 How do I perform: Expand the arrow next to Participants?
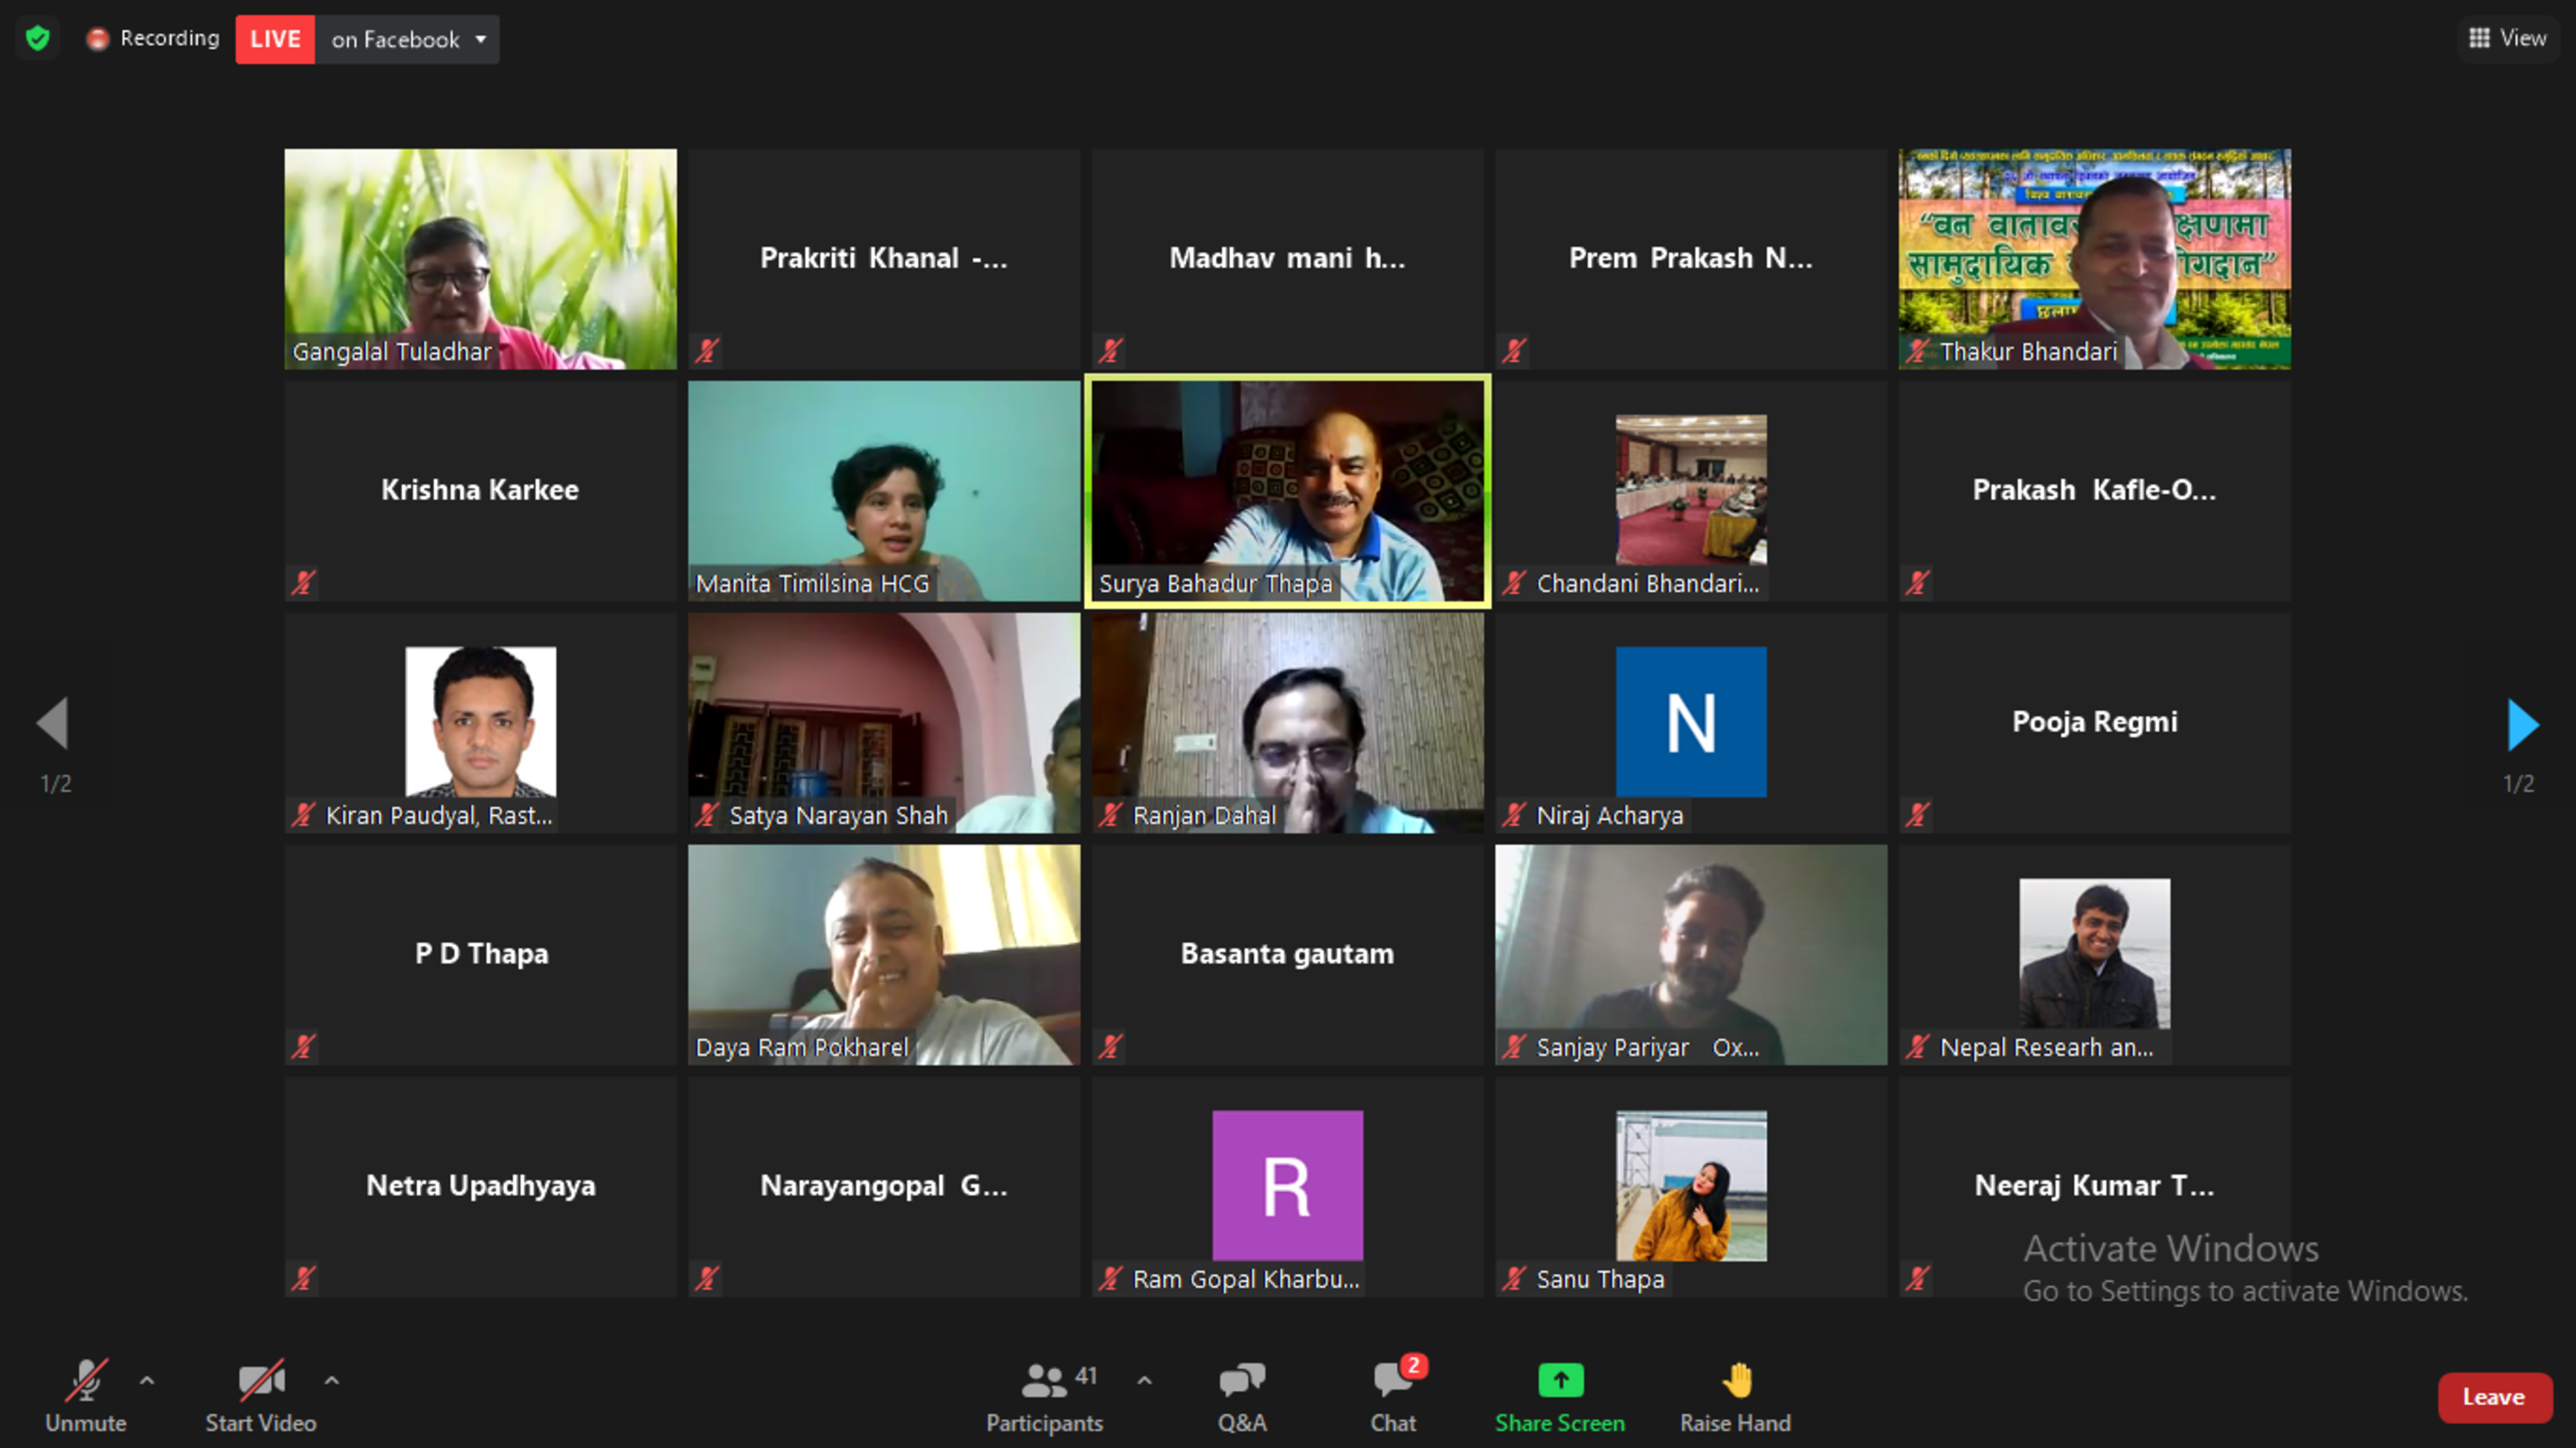tap(1145, 1381)
